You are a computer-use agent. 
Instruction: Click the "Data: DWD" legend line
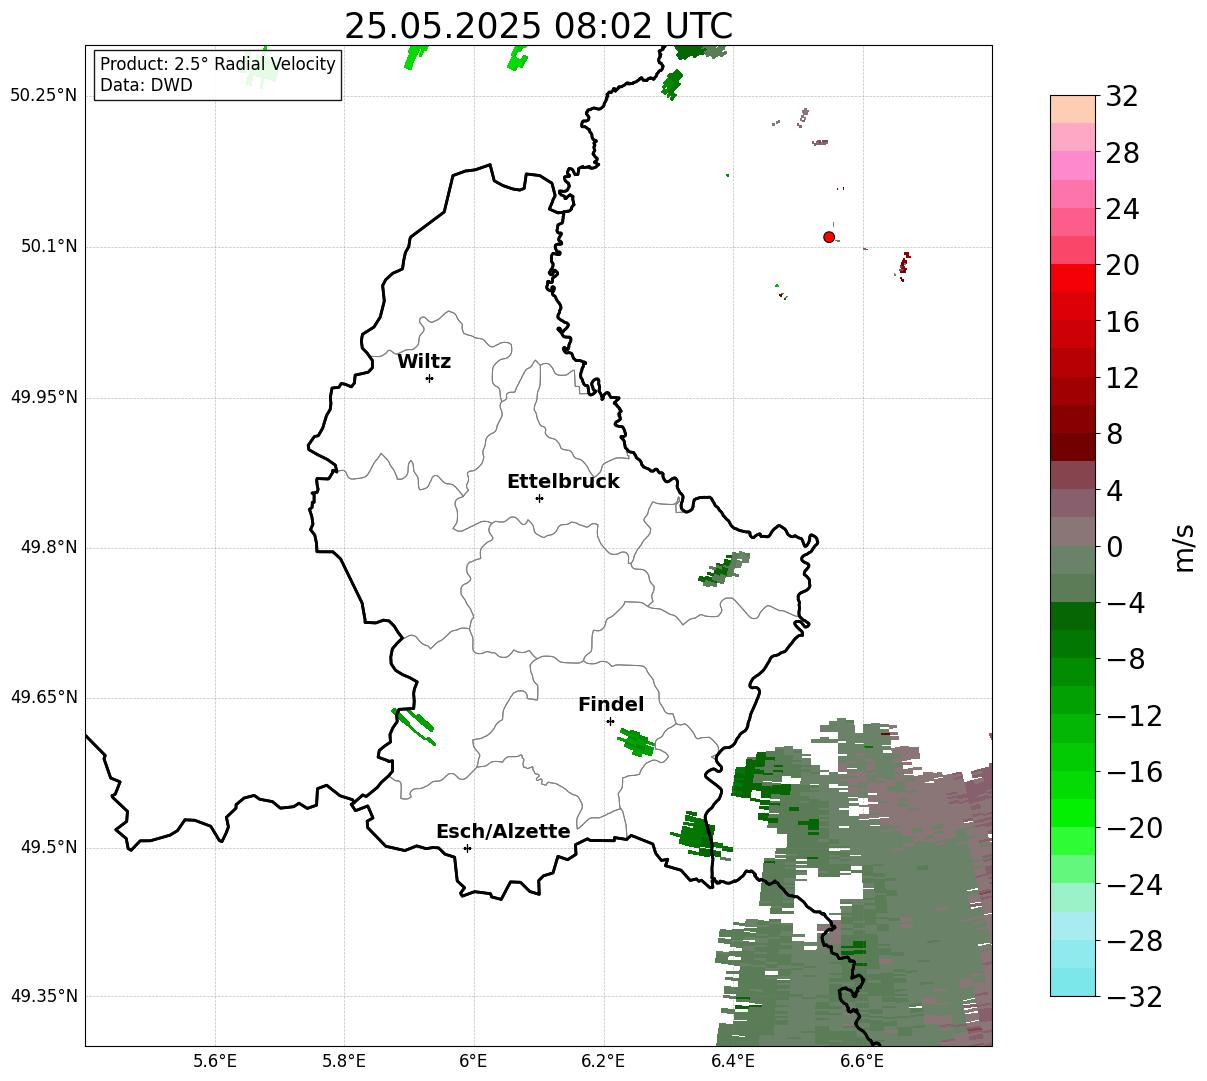pyautogui.click(x=146, y=85)
